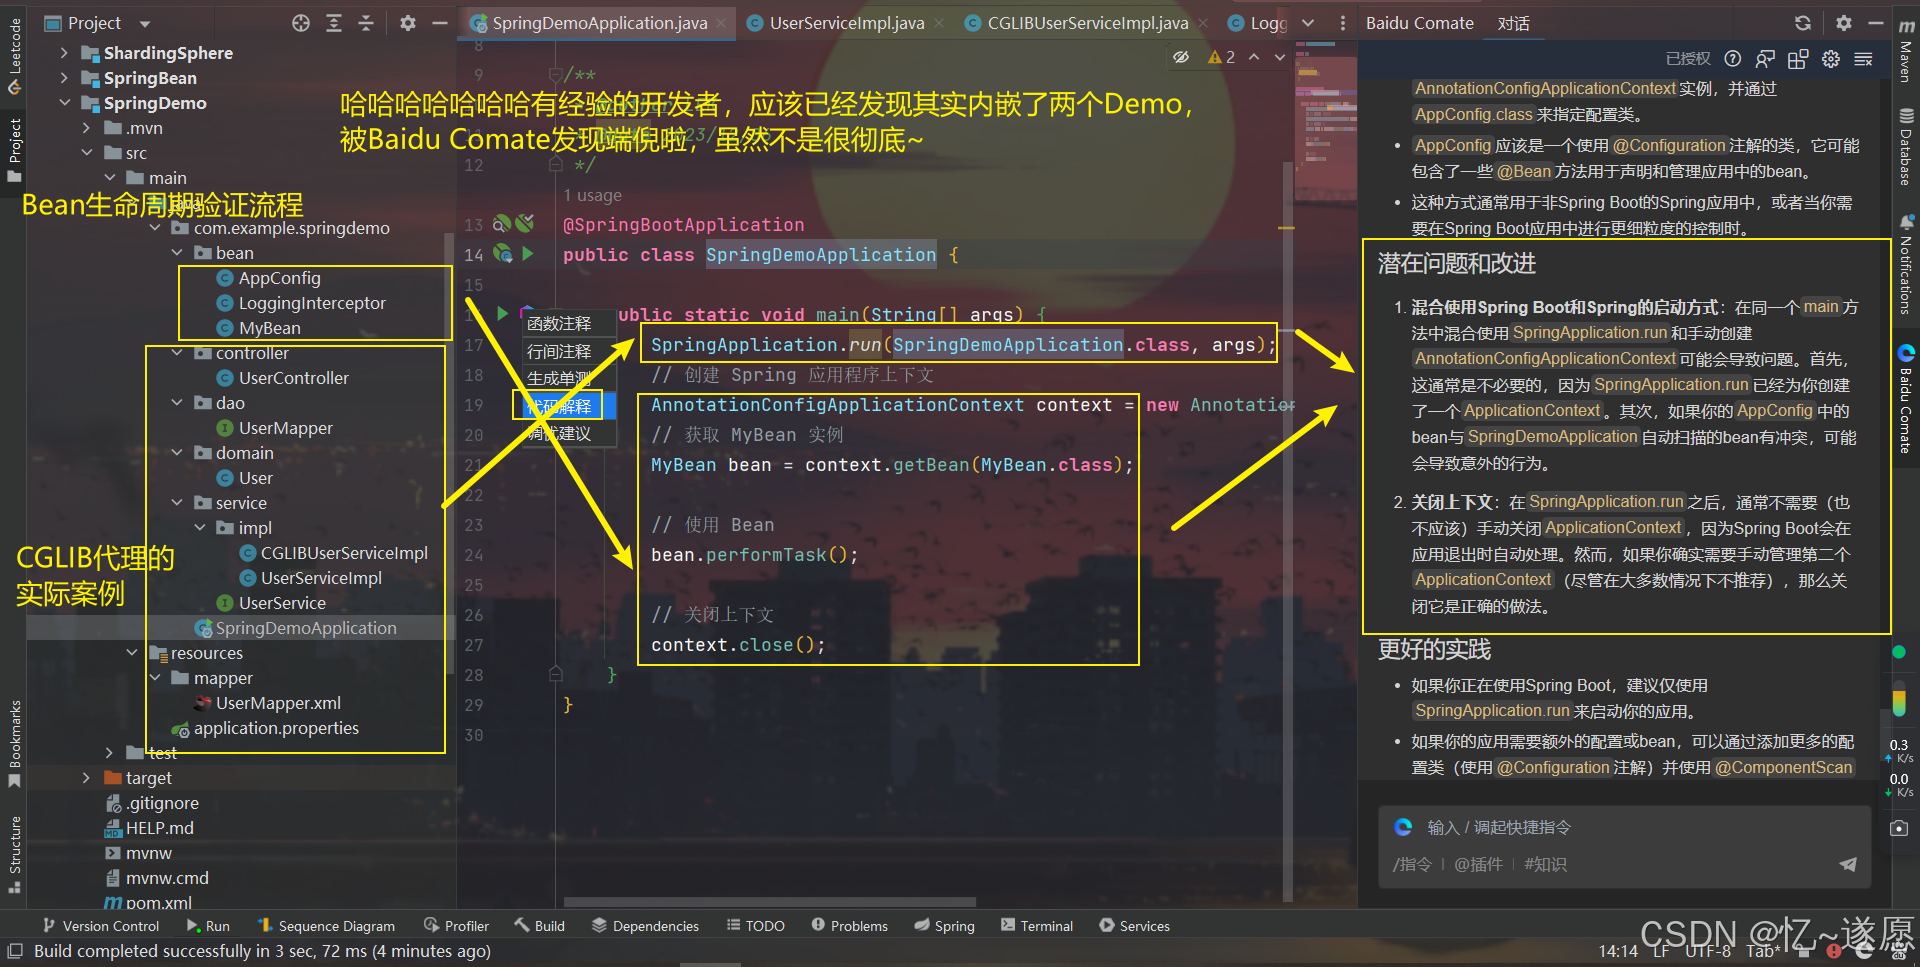The image size is (1920, 967).
Task: Click the feedback person icon in Comate
Action: click(x=1766, y=59)
